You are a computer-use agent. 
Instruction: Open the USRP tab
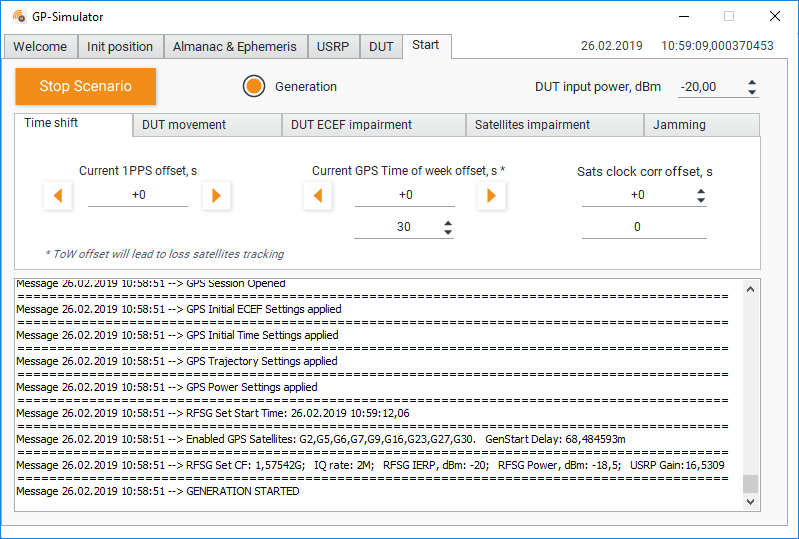coord(333,47)
